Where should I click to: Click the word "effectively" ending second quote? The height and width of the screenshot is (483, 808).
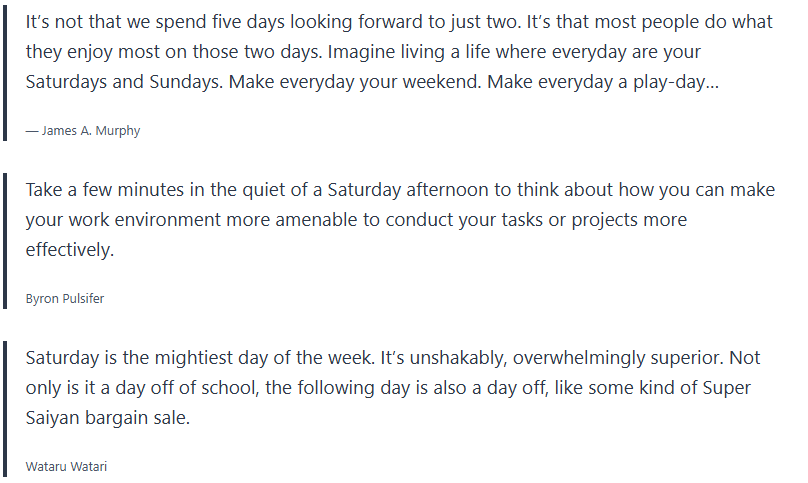tap(68, 250)
